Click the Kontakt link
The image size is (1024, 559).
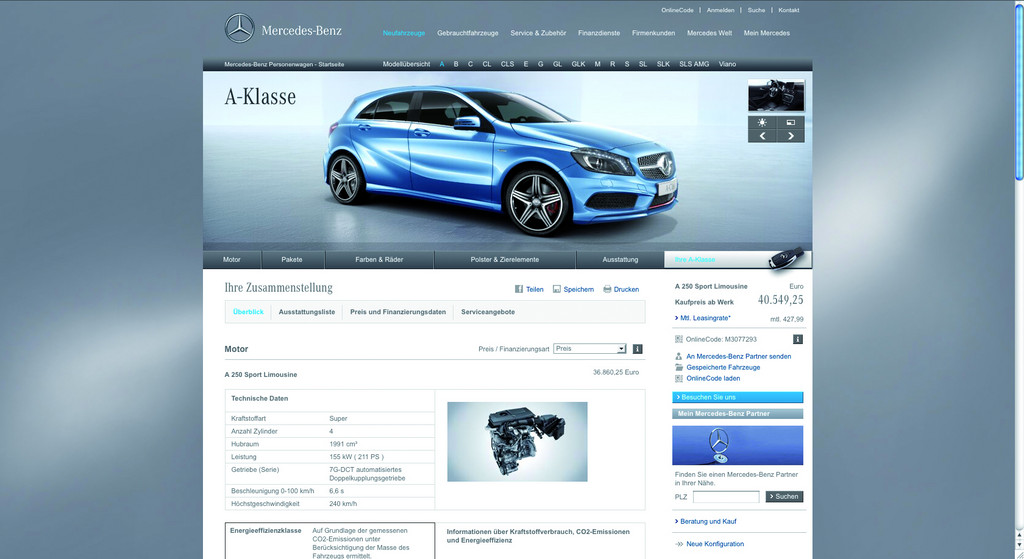click(x=788, y=10)
